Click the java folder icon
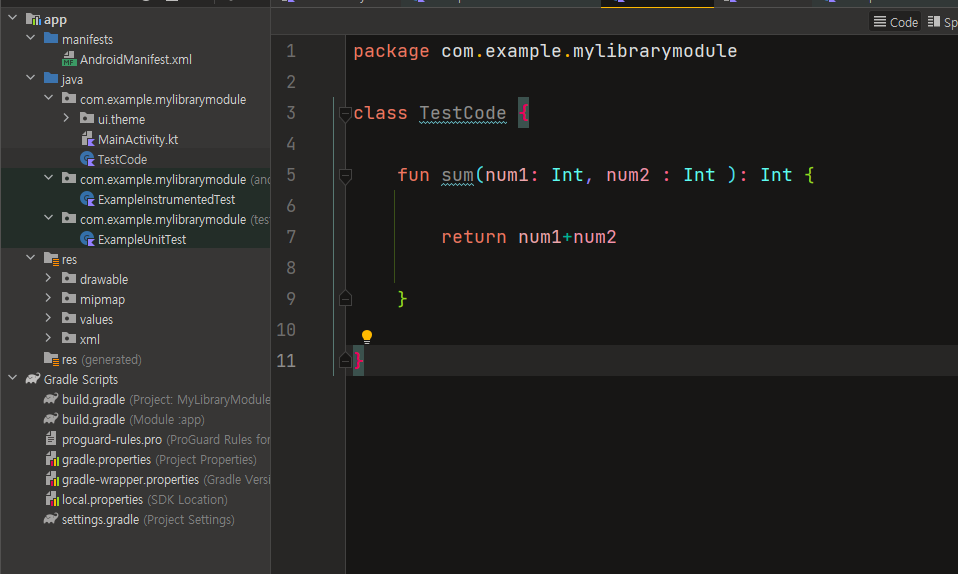958x574 pixels. tap(51, 79)
